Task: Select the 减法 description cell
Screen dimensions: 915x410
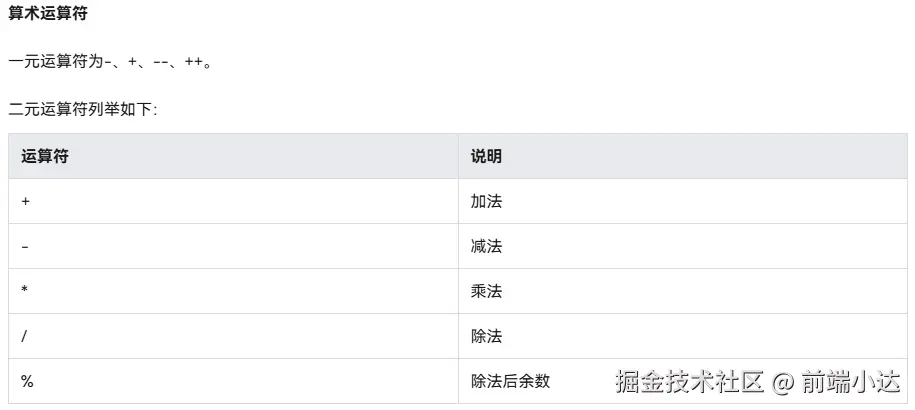Action: coord(486,246)
